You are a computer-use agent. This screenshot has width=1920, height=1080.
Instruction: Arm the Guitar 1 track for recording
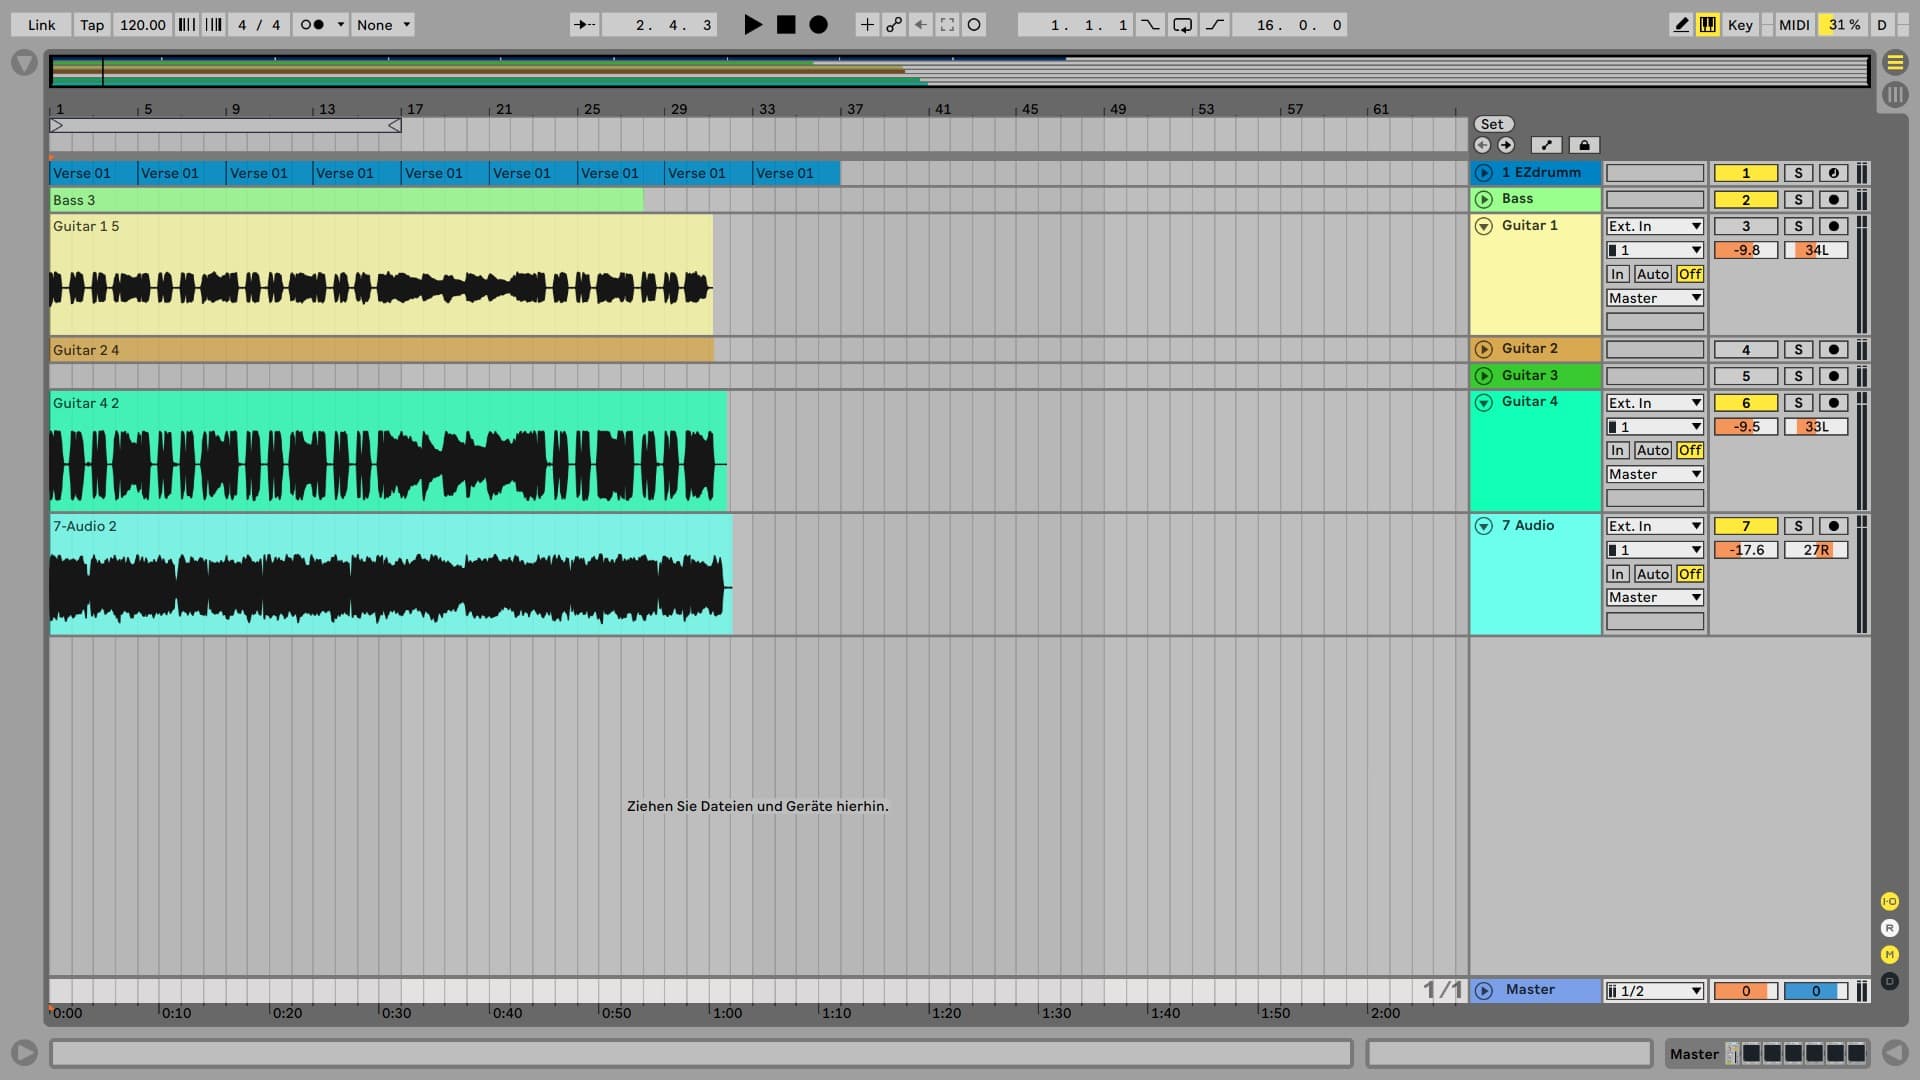1833,226
